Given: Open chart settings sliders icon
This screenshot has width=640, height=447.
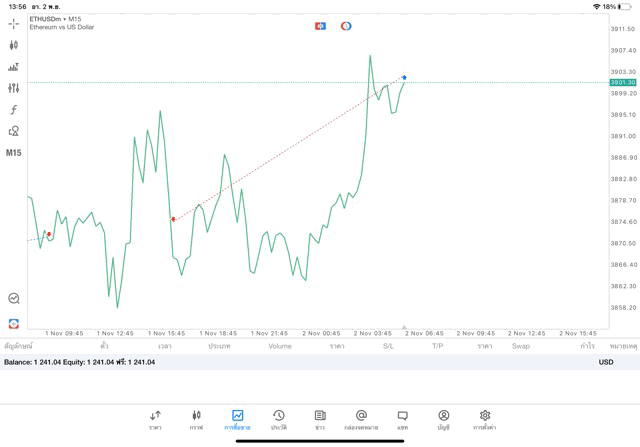Looking at the screenshot, I should point(14,89).
